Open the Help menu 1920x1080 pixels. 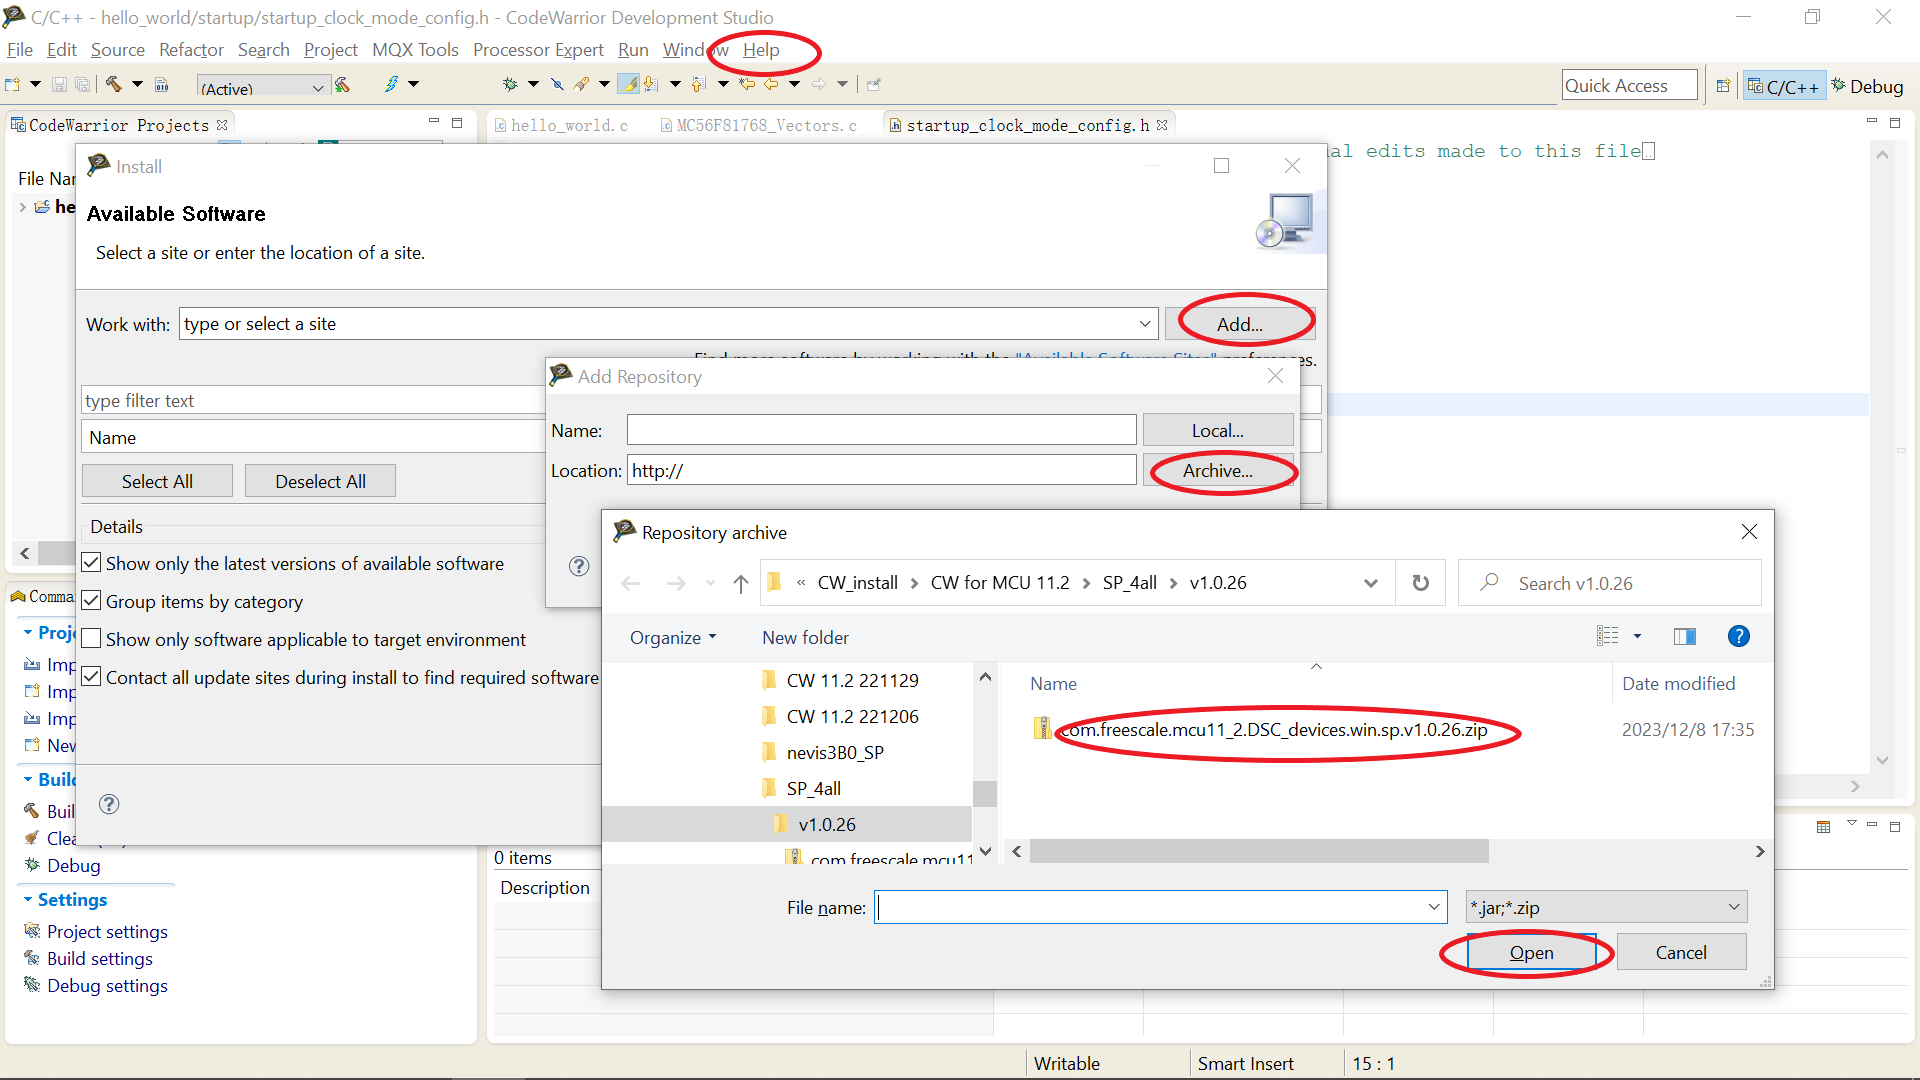click(760, 50)
